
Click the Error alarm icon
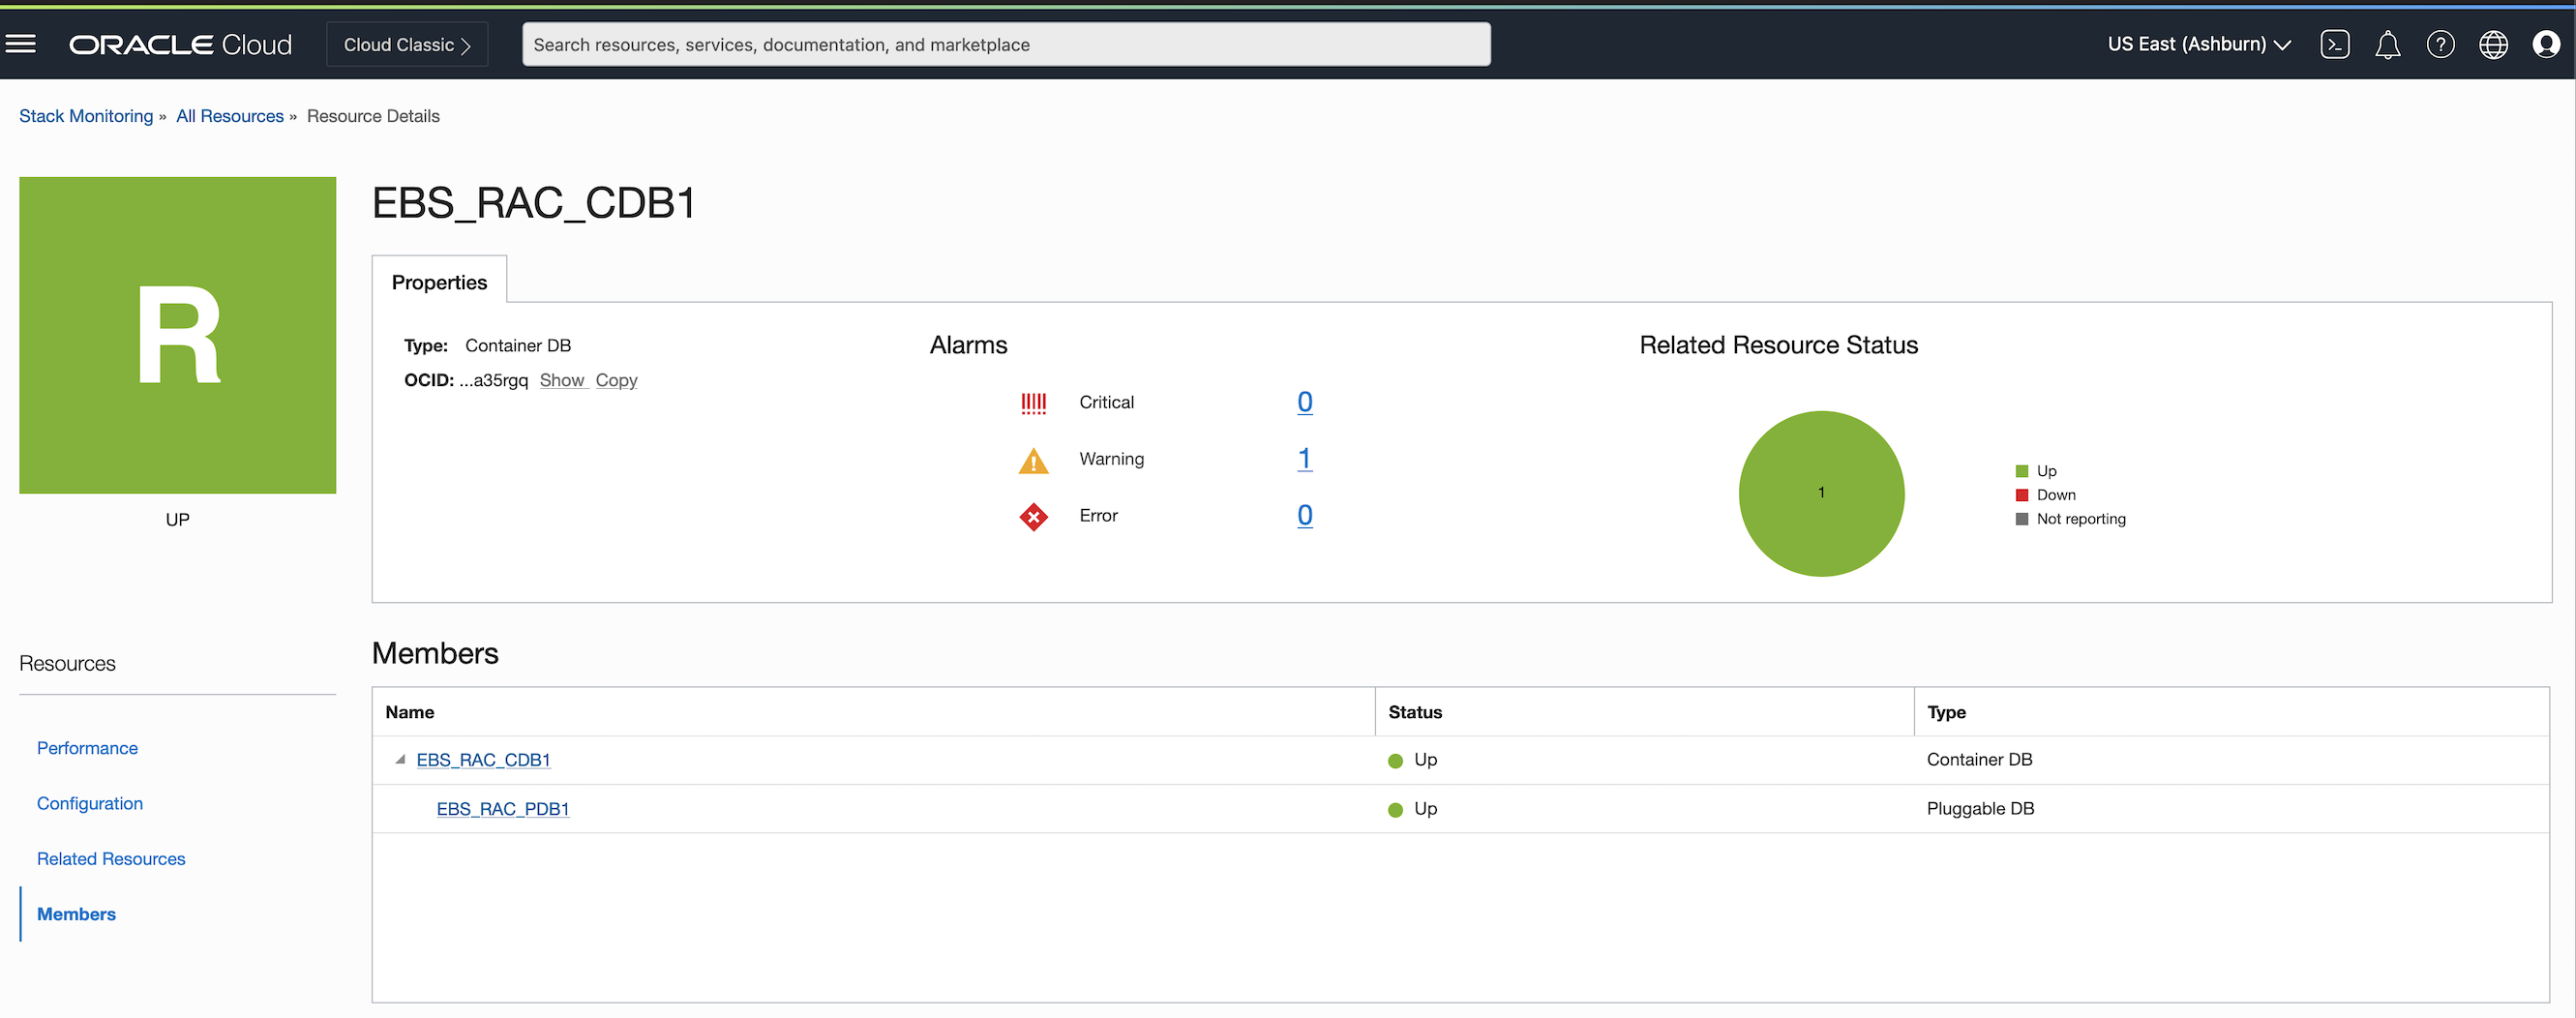pyautogui.click(x=1033, y=516)
